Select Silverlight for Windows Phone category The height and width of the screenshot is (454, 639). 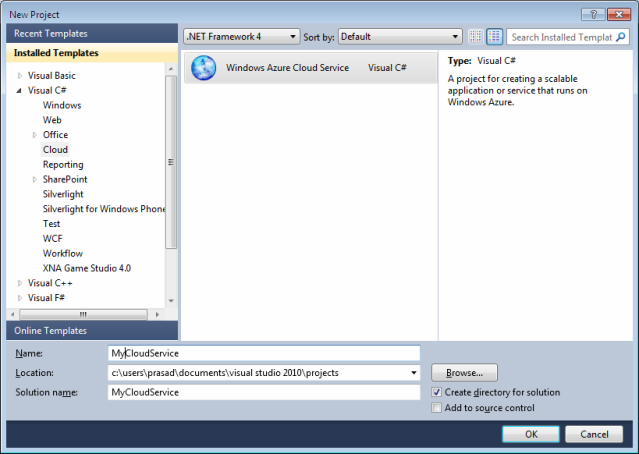pyautogui.click(x=104, y=209)
